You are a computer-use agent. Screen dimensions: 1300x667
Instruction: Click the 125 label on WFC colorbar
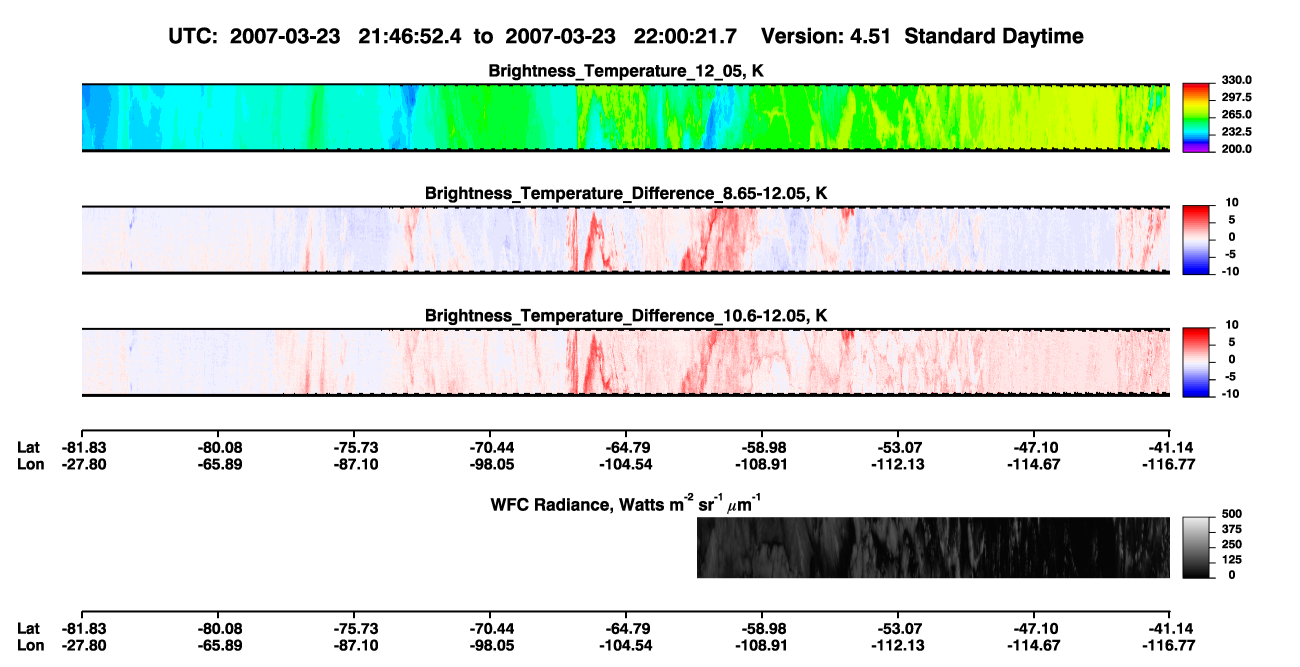tap(1232, 560)
